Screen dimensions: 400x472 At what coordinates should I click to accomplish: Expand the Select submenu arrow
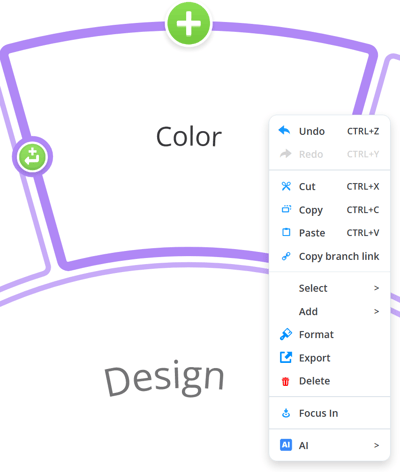tap(376, 288)
